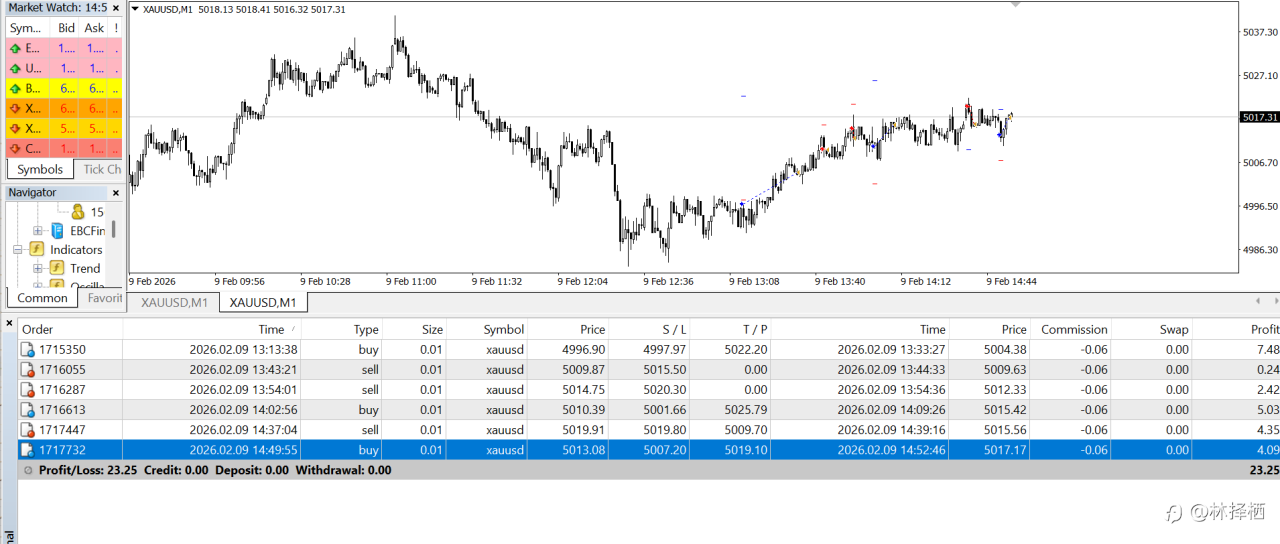Screen dimensions: 1280x544
Task: Click close price 5017.17 in highlighted row
Action: tap(1006, 450)
